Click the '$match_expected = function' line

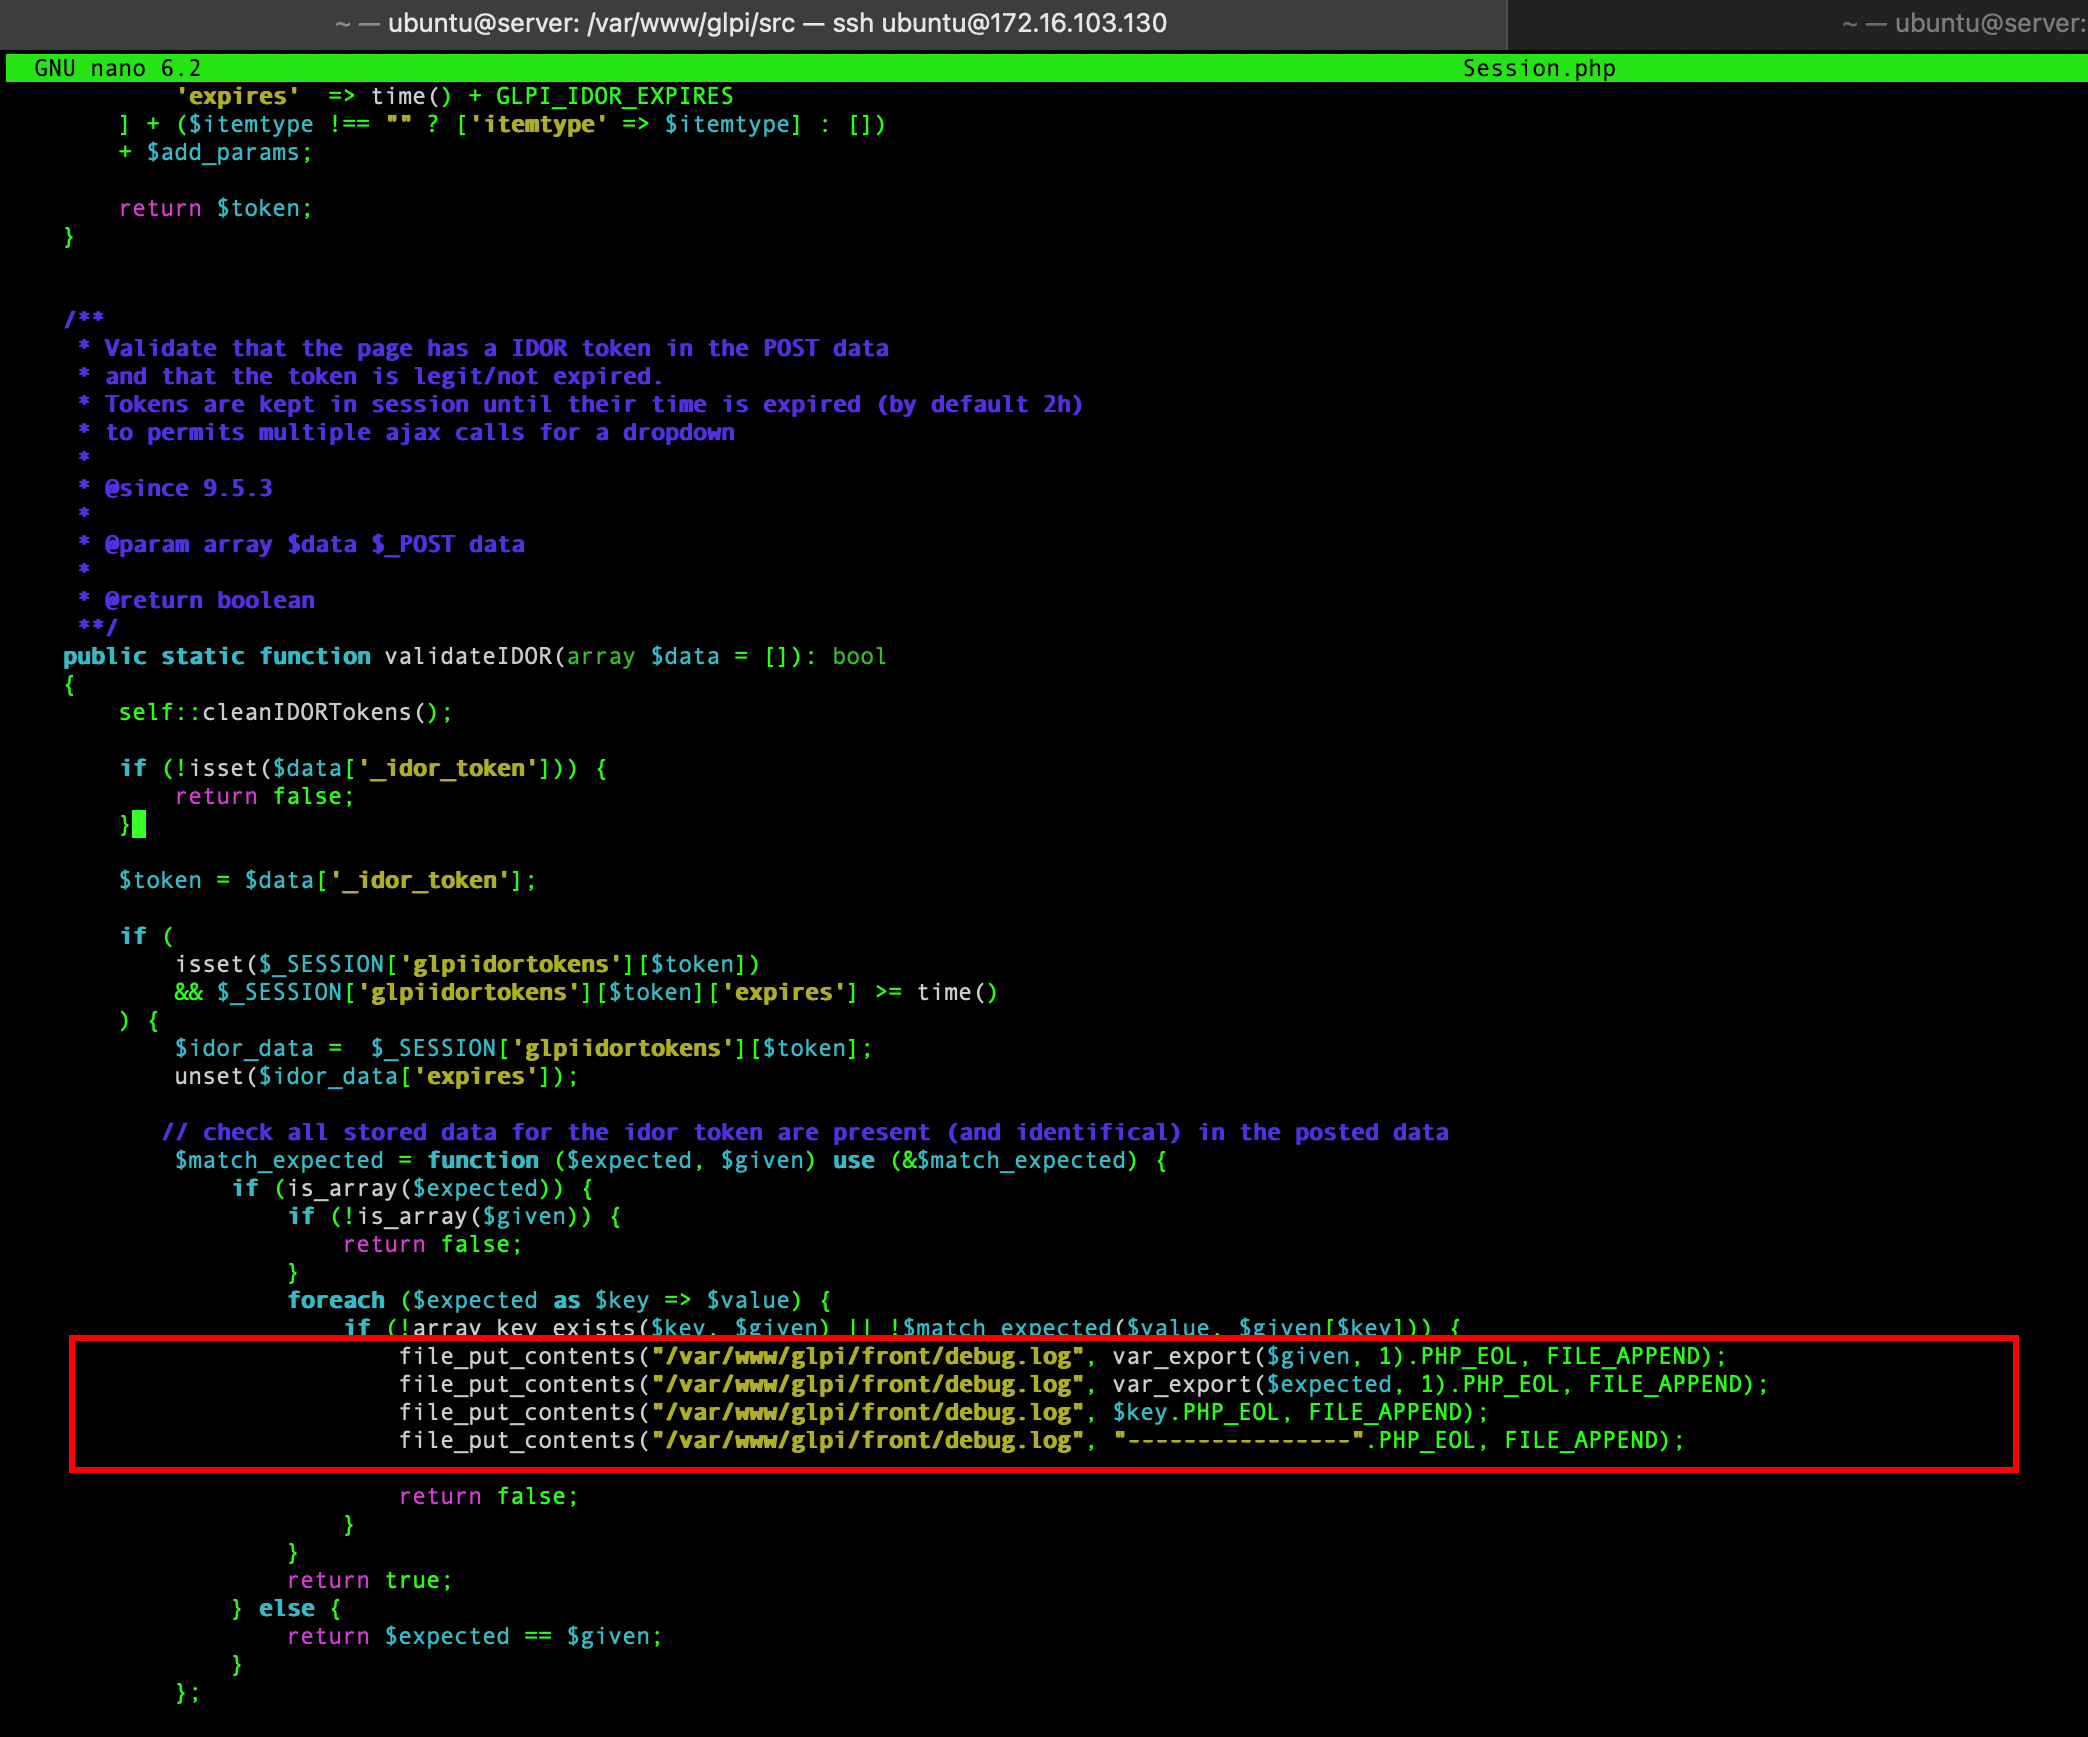pyautogui.click(x=670, y=1160)
